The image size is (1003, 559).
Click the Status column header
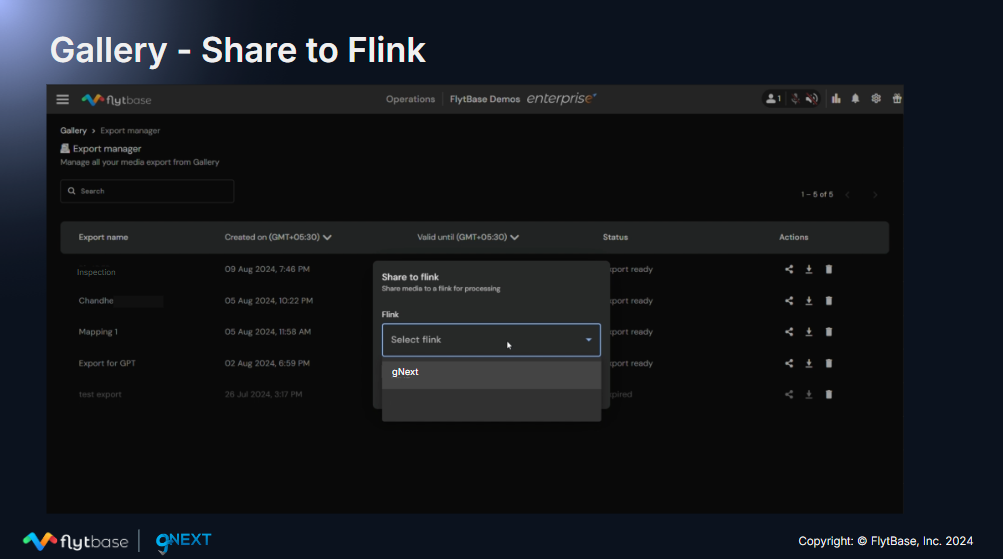click(615, 237)
